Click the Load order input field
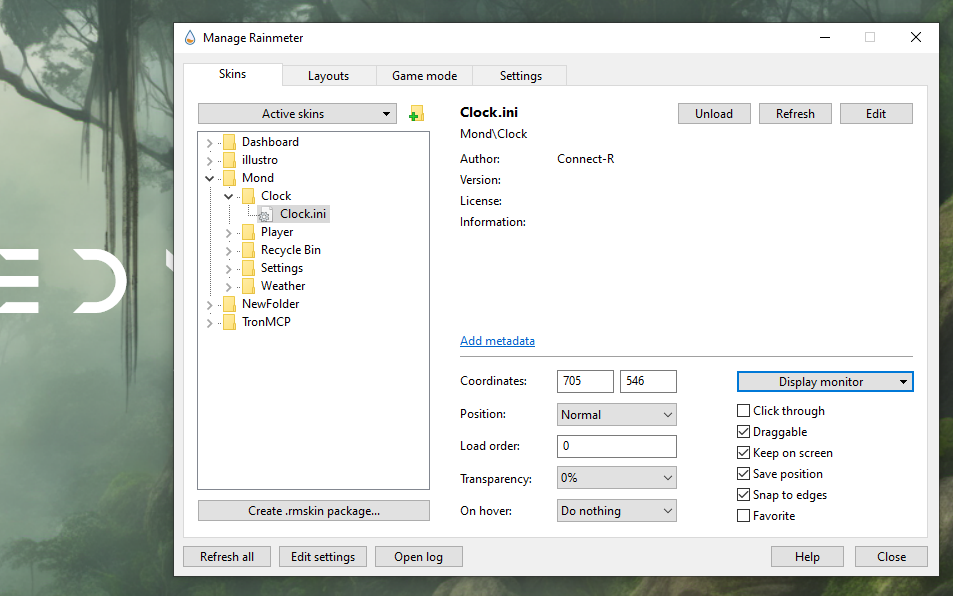Screen dimensions: 953x596 tap(616, 446)
